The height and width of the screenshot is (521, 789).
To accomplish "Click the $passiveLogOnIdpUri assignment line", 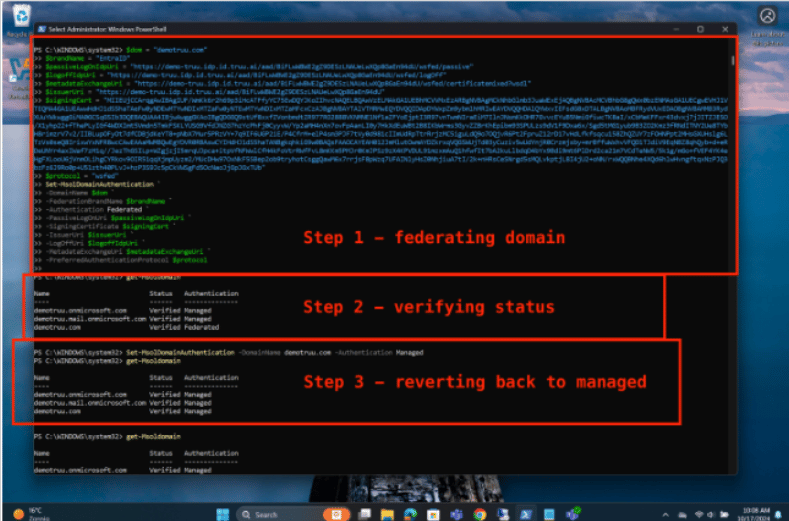I will click(254, 66).
